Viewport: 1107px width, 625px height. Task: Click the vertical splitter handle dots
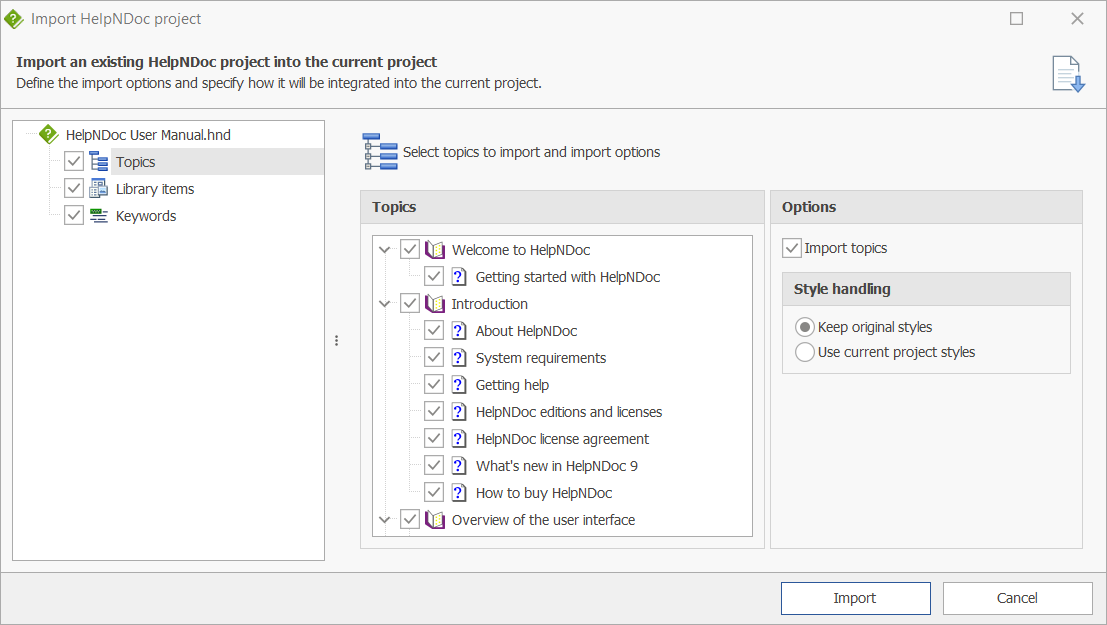pyautogui.click(x=336, y=340)
